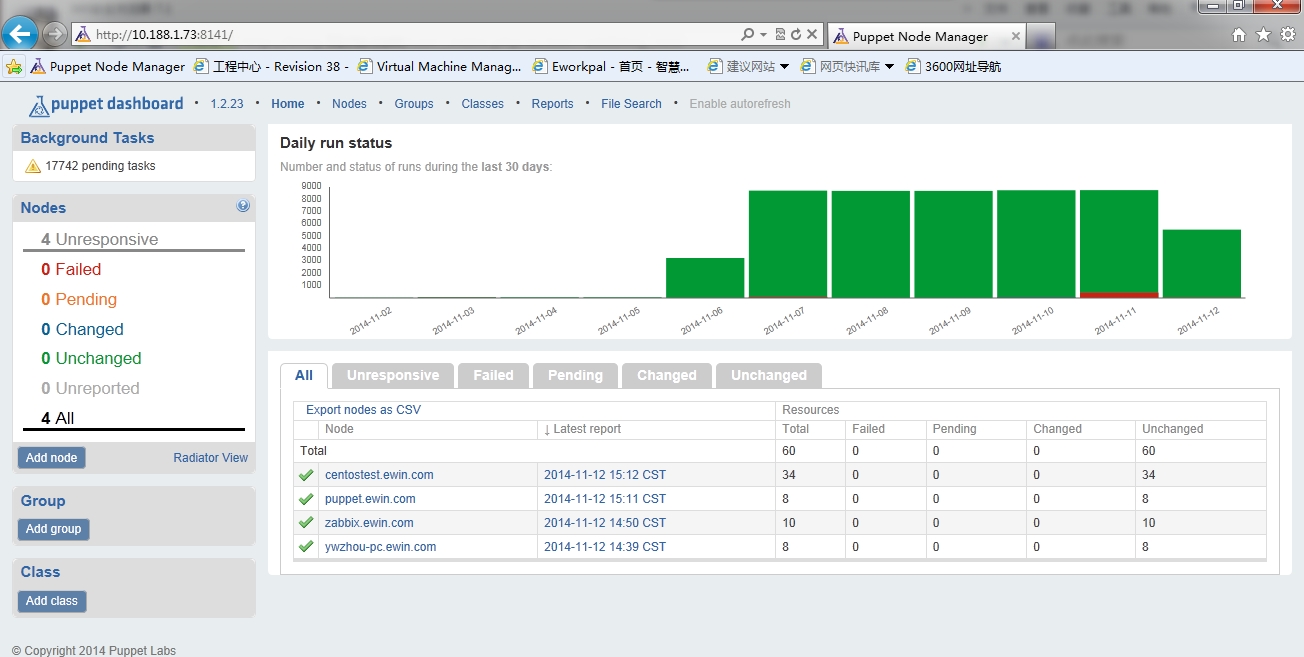
Task: Open the Puppet Node Manager bookmark
Action: point(108,67)
